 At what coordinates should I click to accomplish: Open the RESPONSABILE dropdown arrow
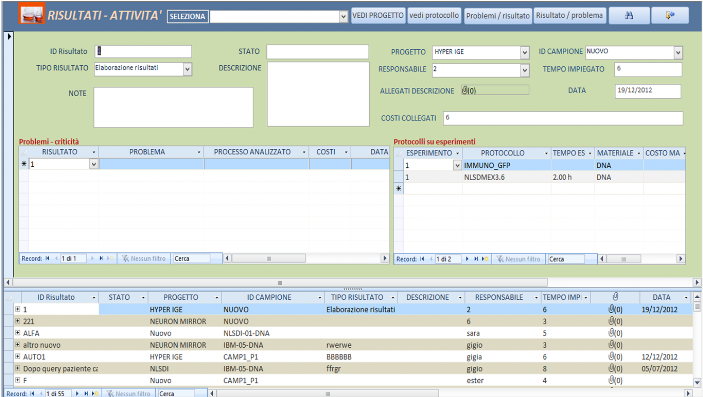[525, 70]
